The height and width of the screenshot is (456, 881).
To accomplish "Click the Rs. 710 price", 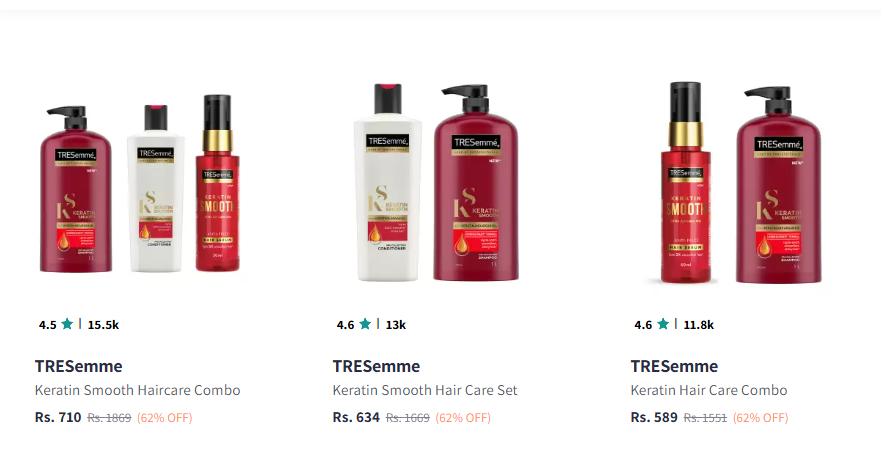I will 58,417.
